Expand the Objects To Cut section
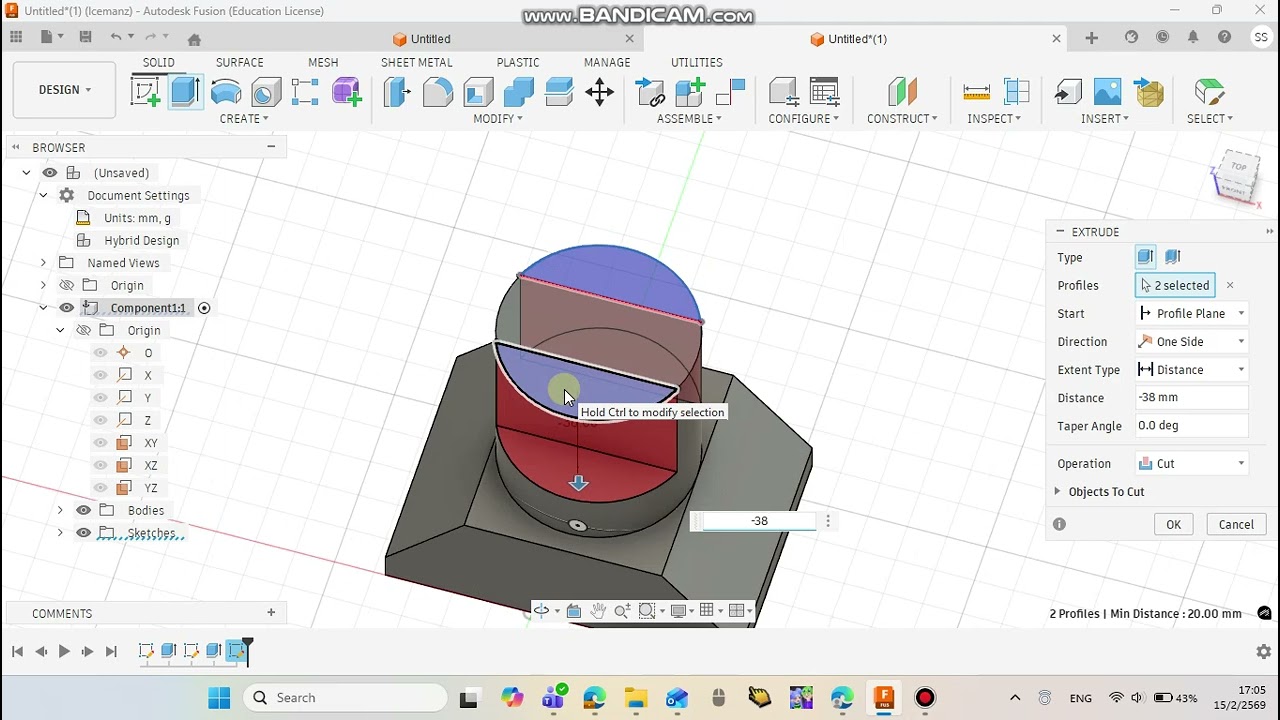 [1058, 491]
